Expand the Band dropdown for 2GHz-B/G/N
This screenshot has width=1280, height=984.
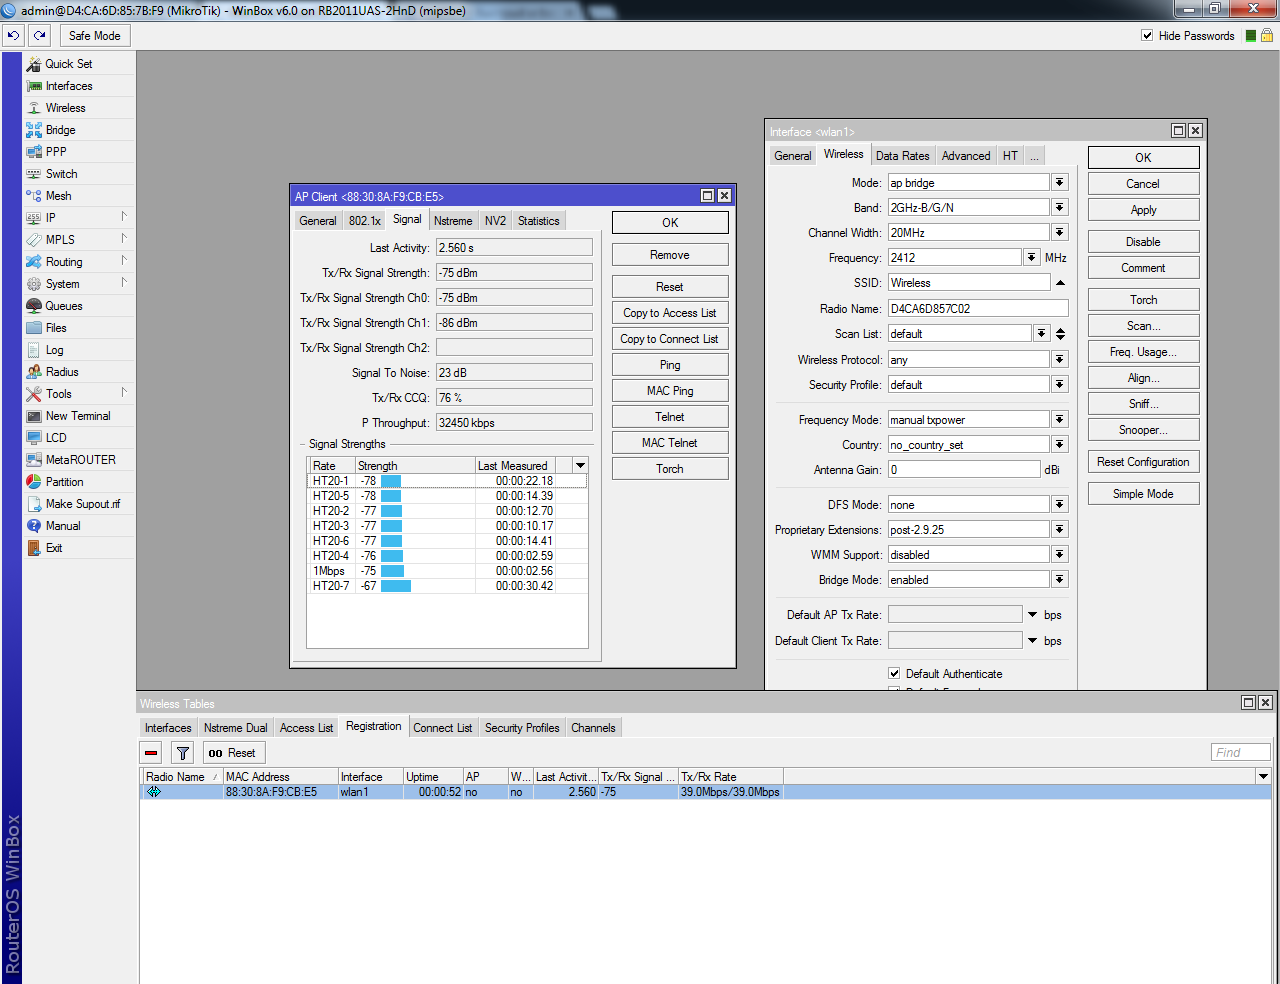click(1060, 207)
